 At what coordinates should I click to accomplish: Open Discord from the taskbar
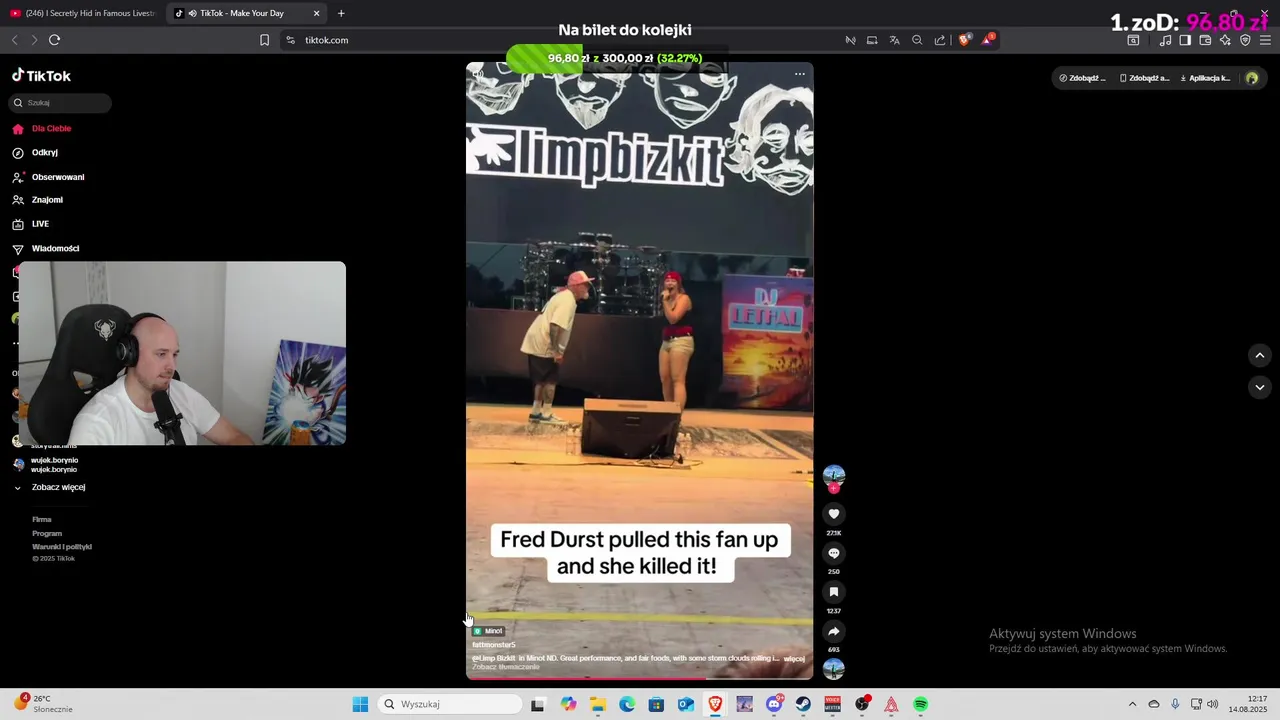[x=774, y=704]
